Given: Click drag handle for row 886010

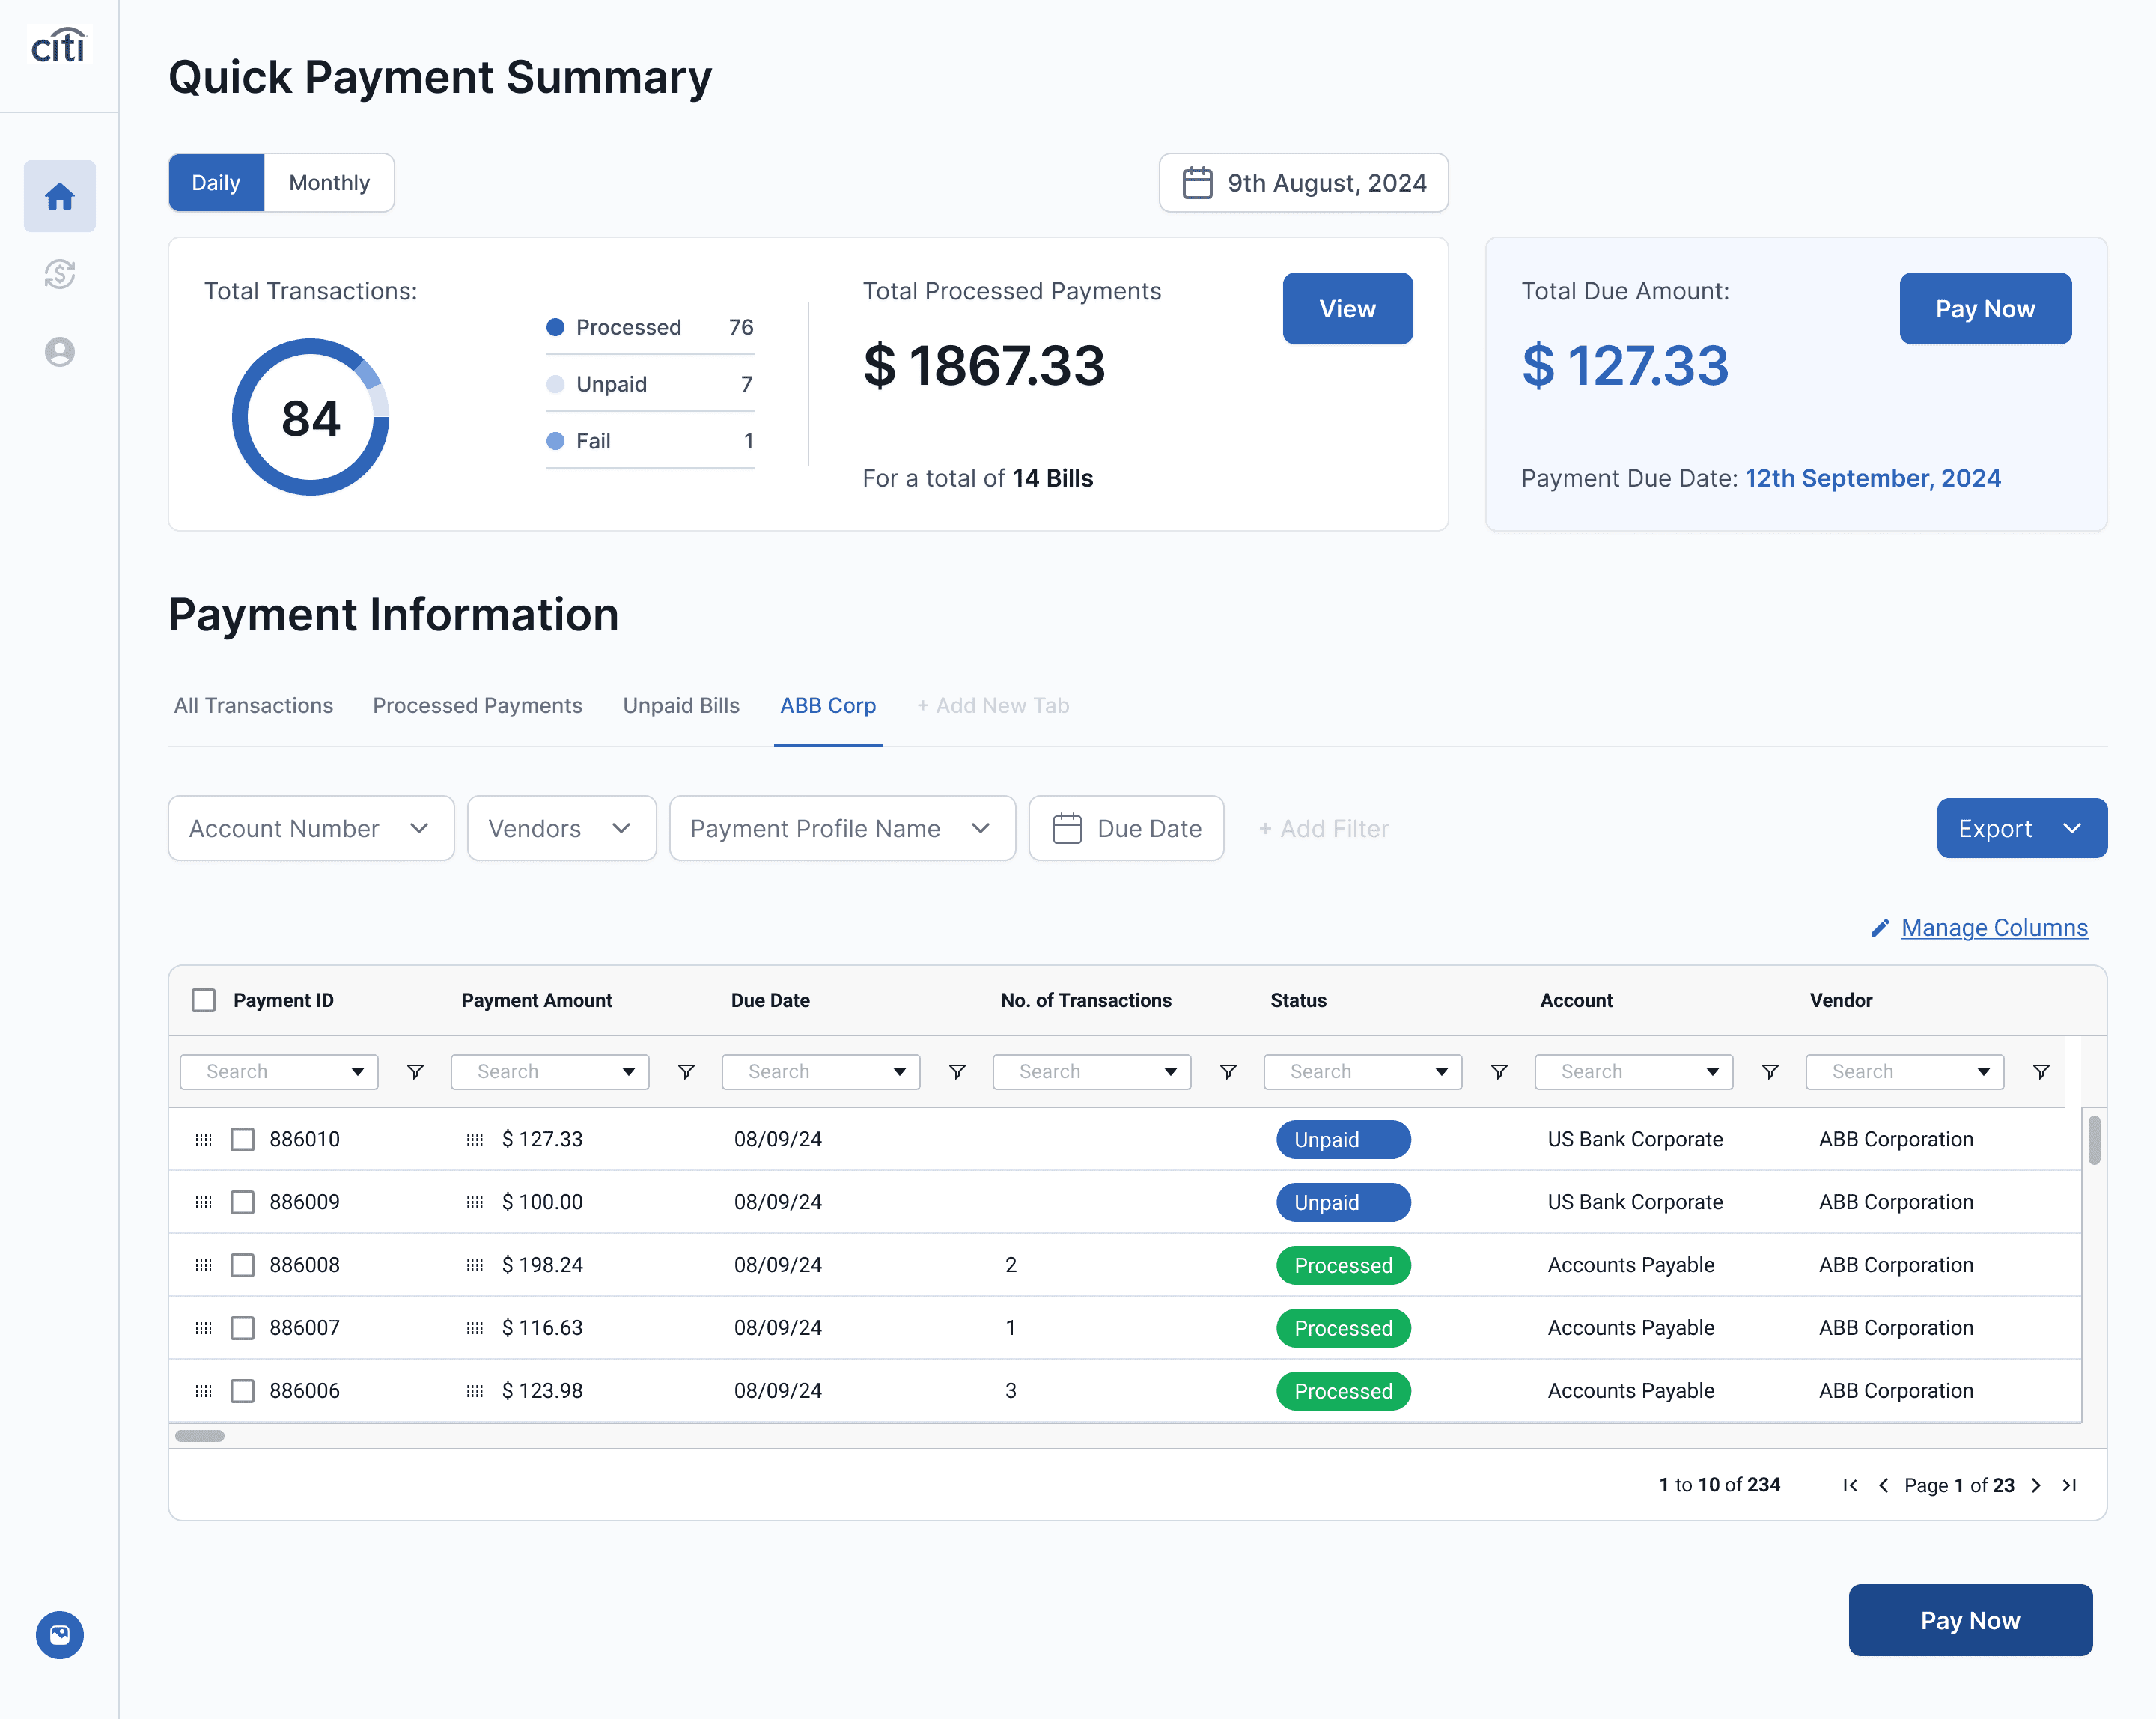Looking at the screenshot, I should (204, 1139).
